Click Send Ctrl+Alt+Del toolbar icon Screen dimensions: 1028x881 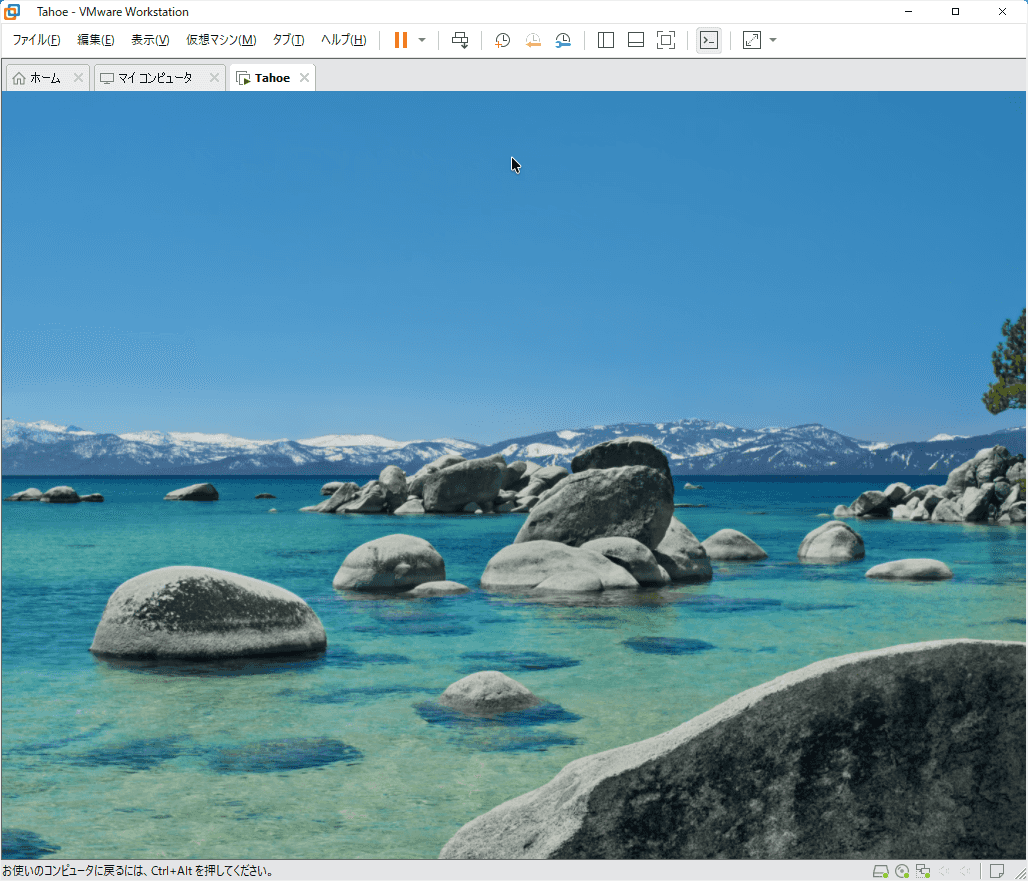pos(460,40)
